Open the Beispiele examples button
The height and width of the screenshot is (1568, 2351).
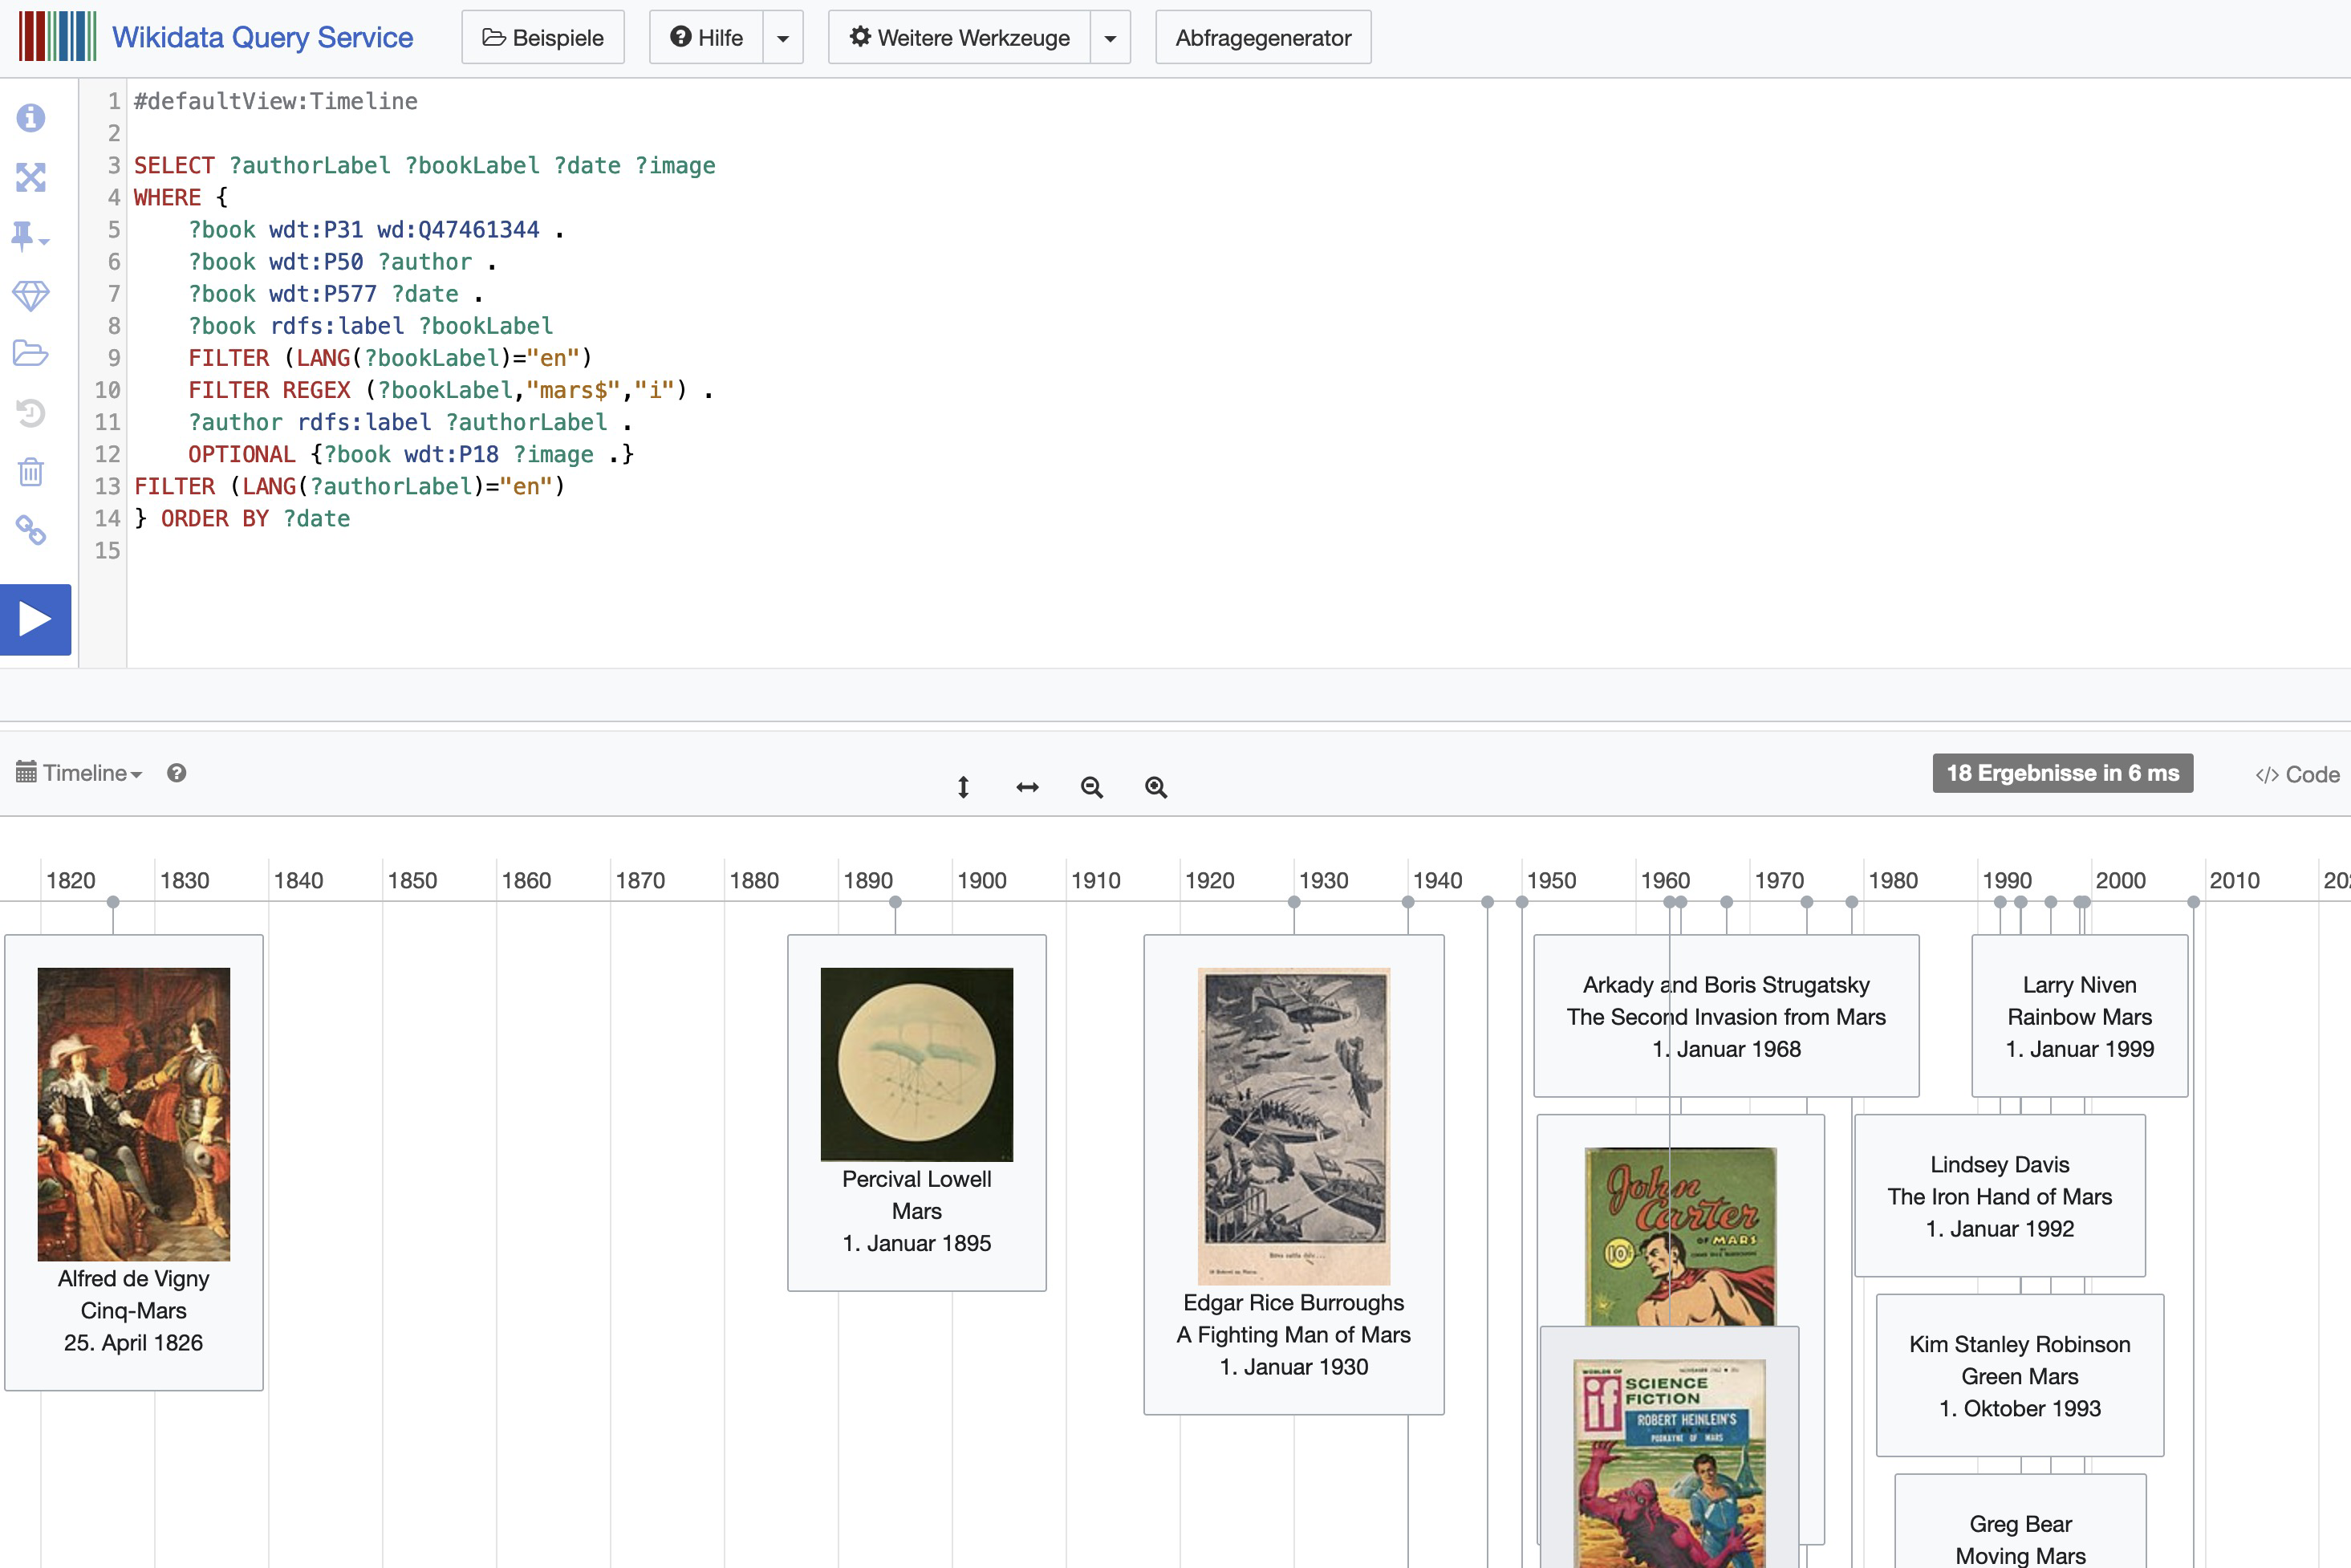(543, 37)
